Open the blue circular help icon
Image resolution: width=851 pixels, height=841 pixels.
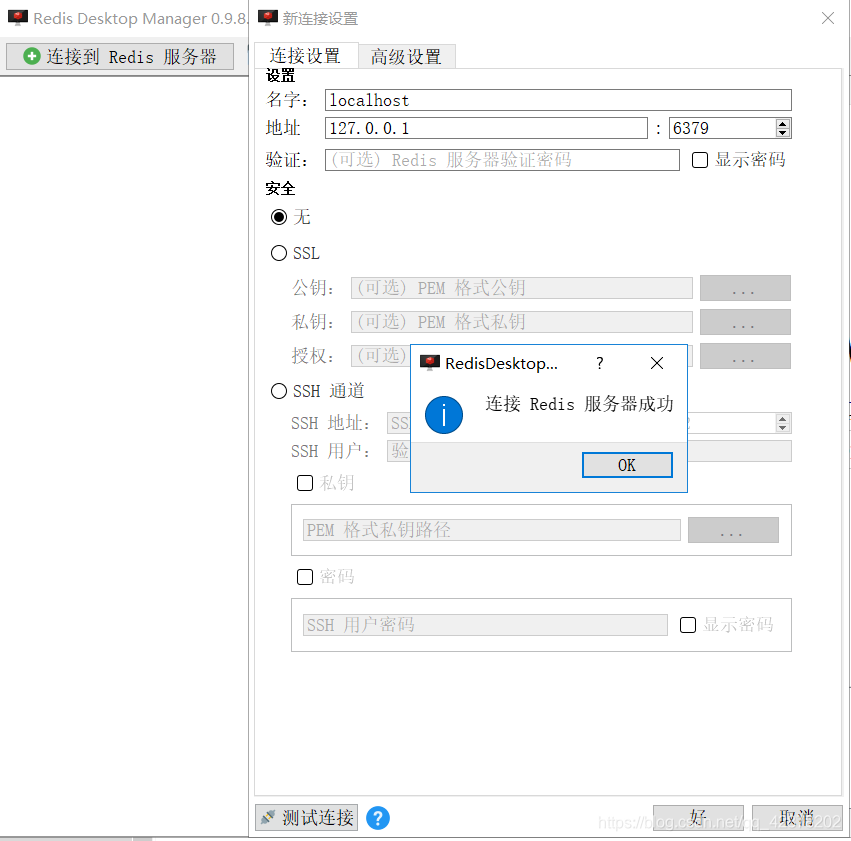(x=378, y=818)
